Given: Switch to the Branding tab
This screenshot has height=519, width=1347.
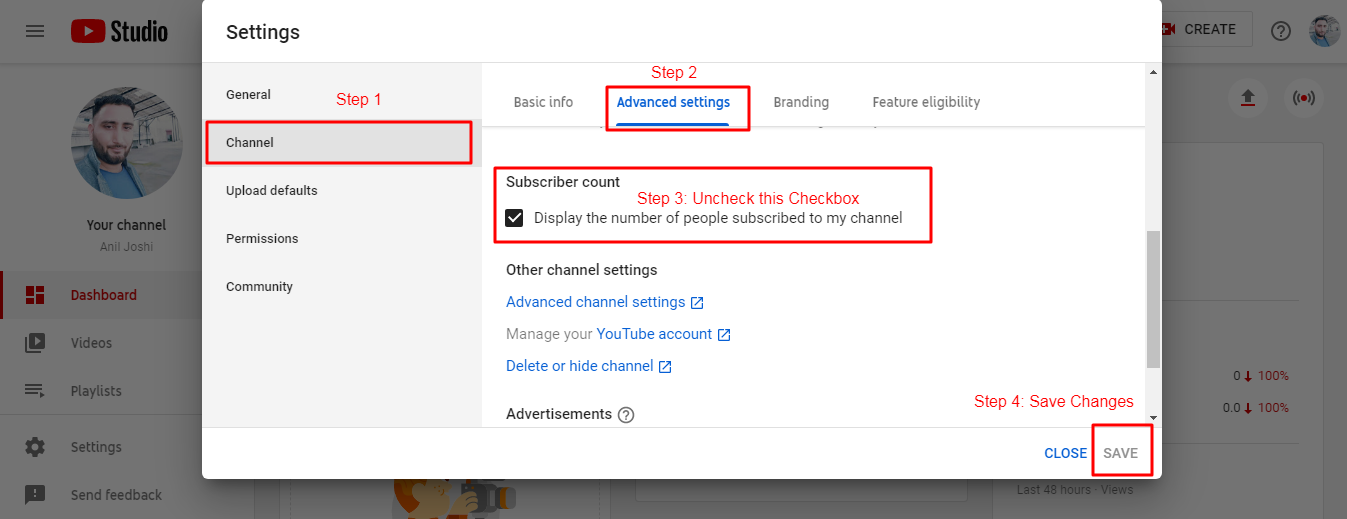Looking at the screenshot, I should coord(801,102).
